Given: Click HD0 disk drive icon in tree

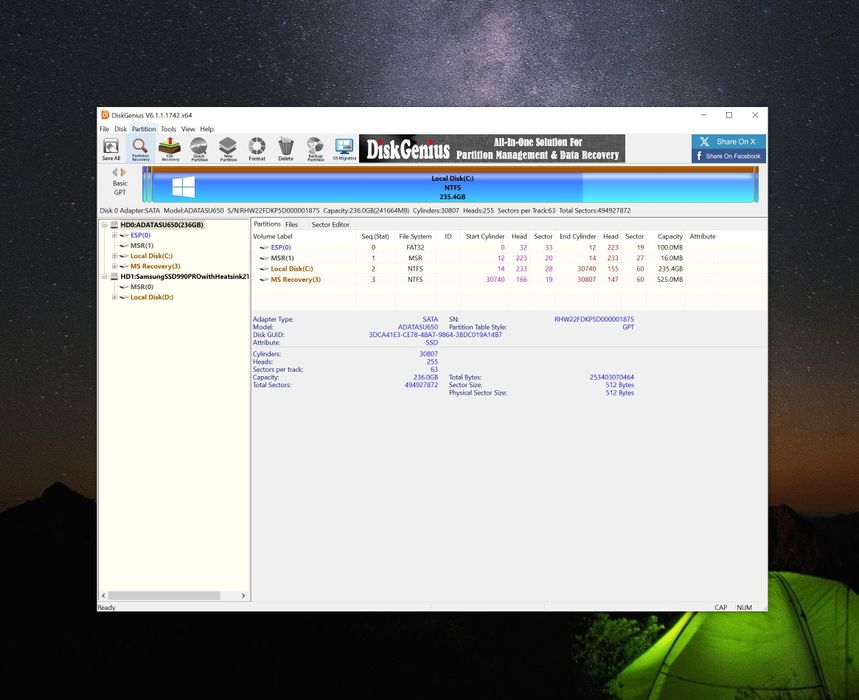Looking at the screenshot, I should (114, 225).
